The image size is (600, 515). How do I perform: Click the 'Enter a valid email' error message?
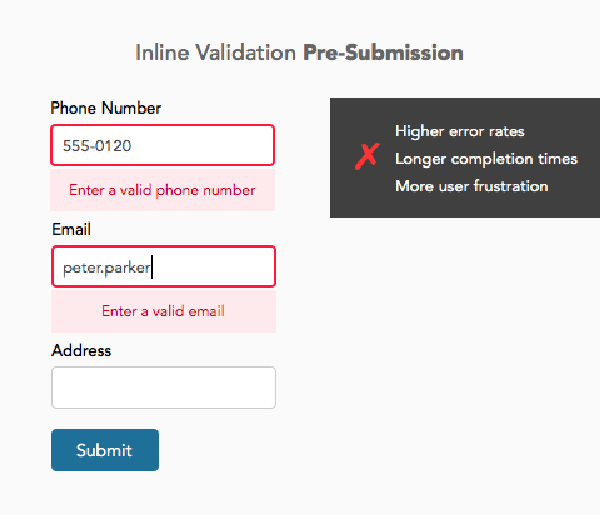163,311
